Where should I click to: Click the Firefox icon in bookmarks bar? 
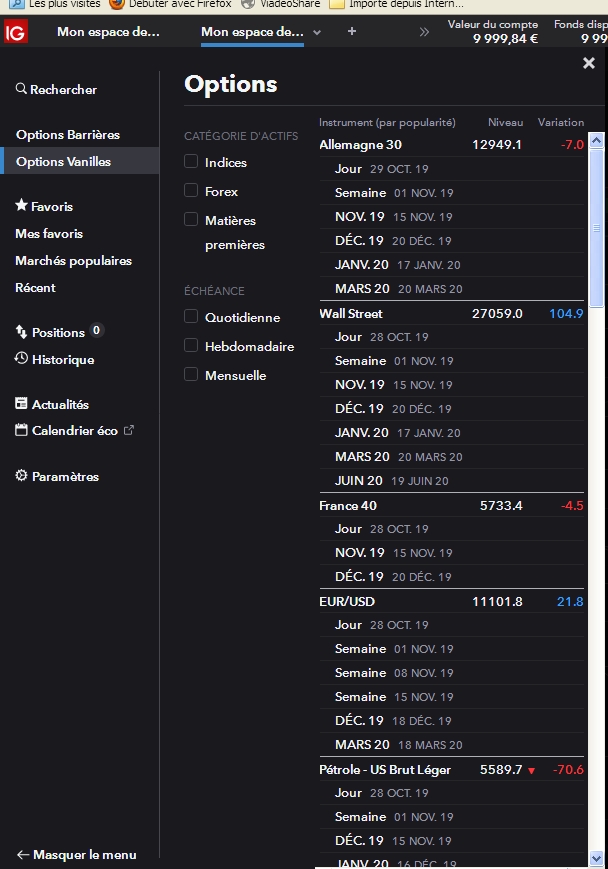click(x=116, y=4)
